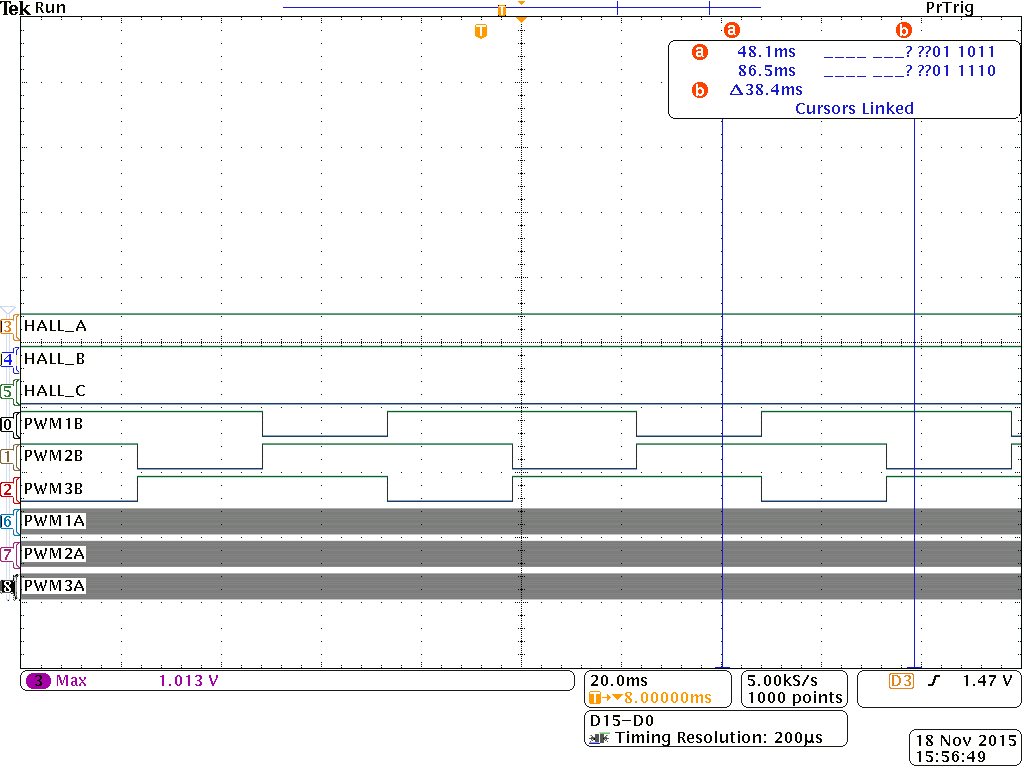Click cursor a marker at top
Screen dimensions: 1024x768
[x=731, y=29]
